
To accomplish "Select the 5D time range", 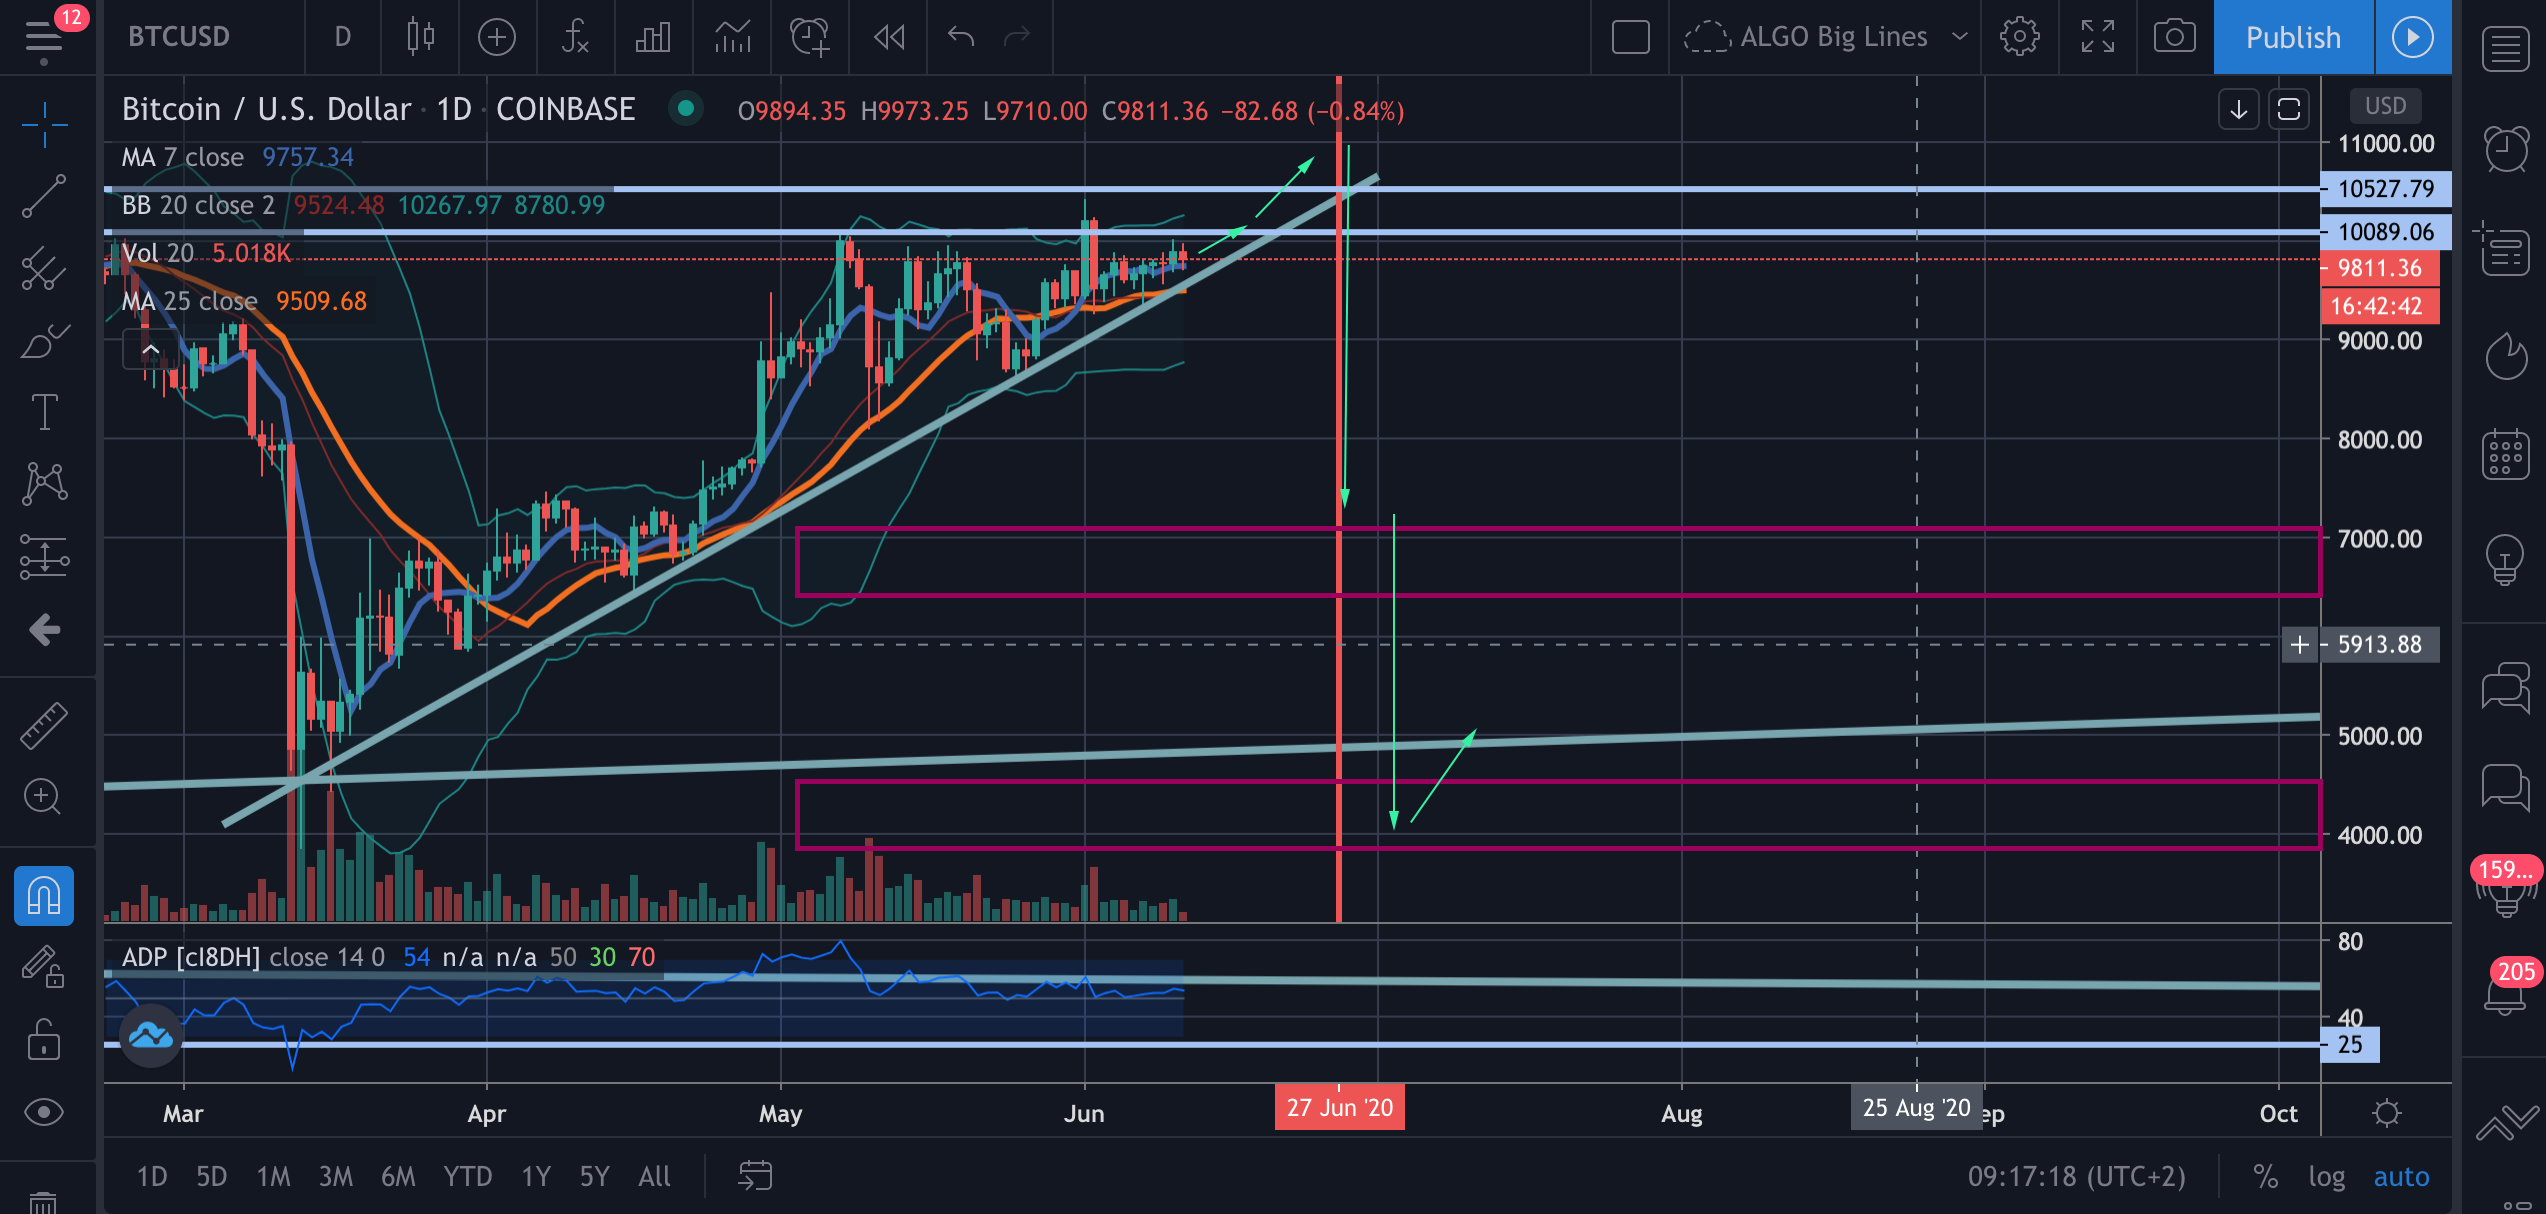I will (x=212, y=1176).
